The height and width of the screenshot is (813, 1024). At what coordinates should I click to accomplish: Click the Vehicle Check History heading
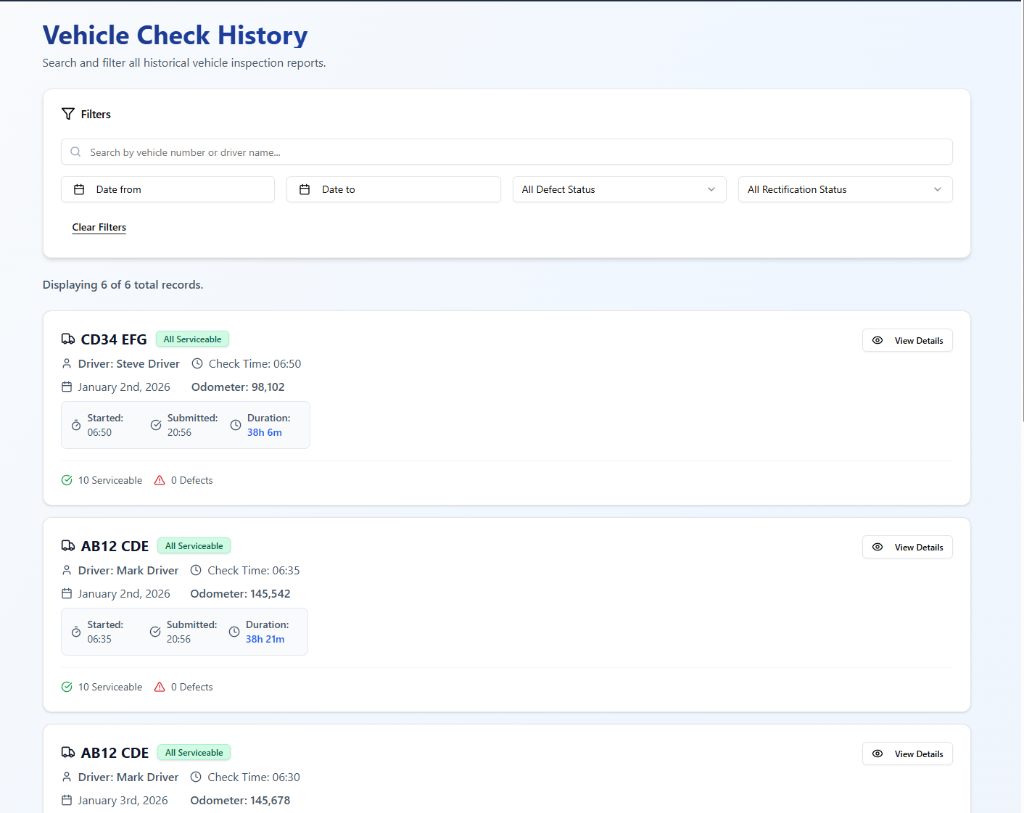(175, 35)
